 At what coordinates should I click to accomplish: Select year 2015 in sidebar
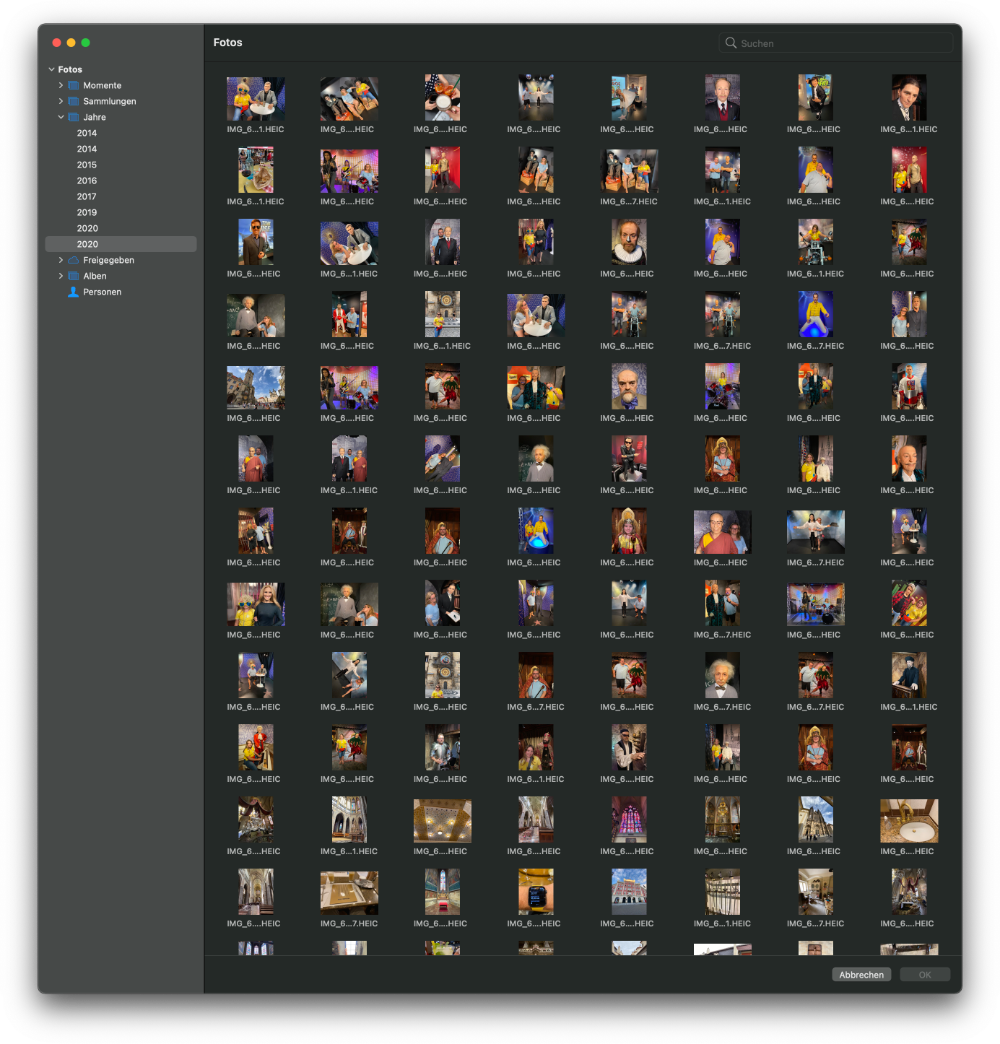87,165
